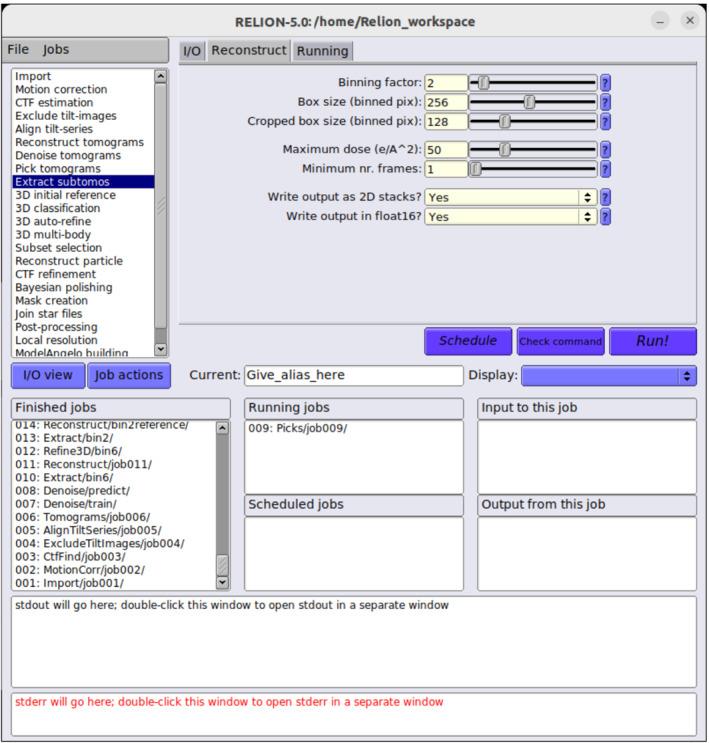Open Write output in float16 dropdown
Viewport: 709px width, 743px height.
pyautogui.click(x=511, y=217)
